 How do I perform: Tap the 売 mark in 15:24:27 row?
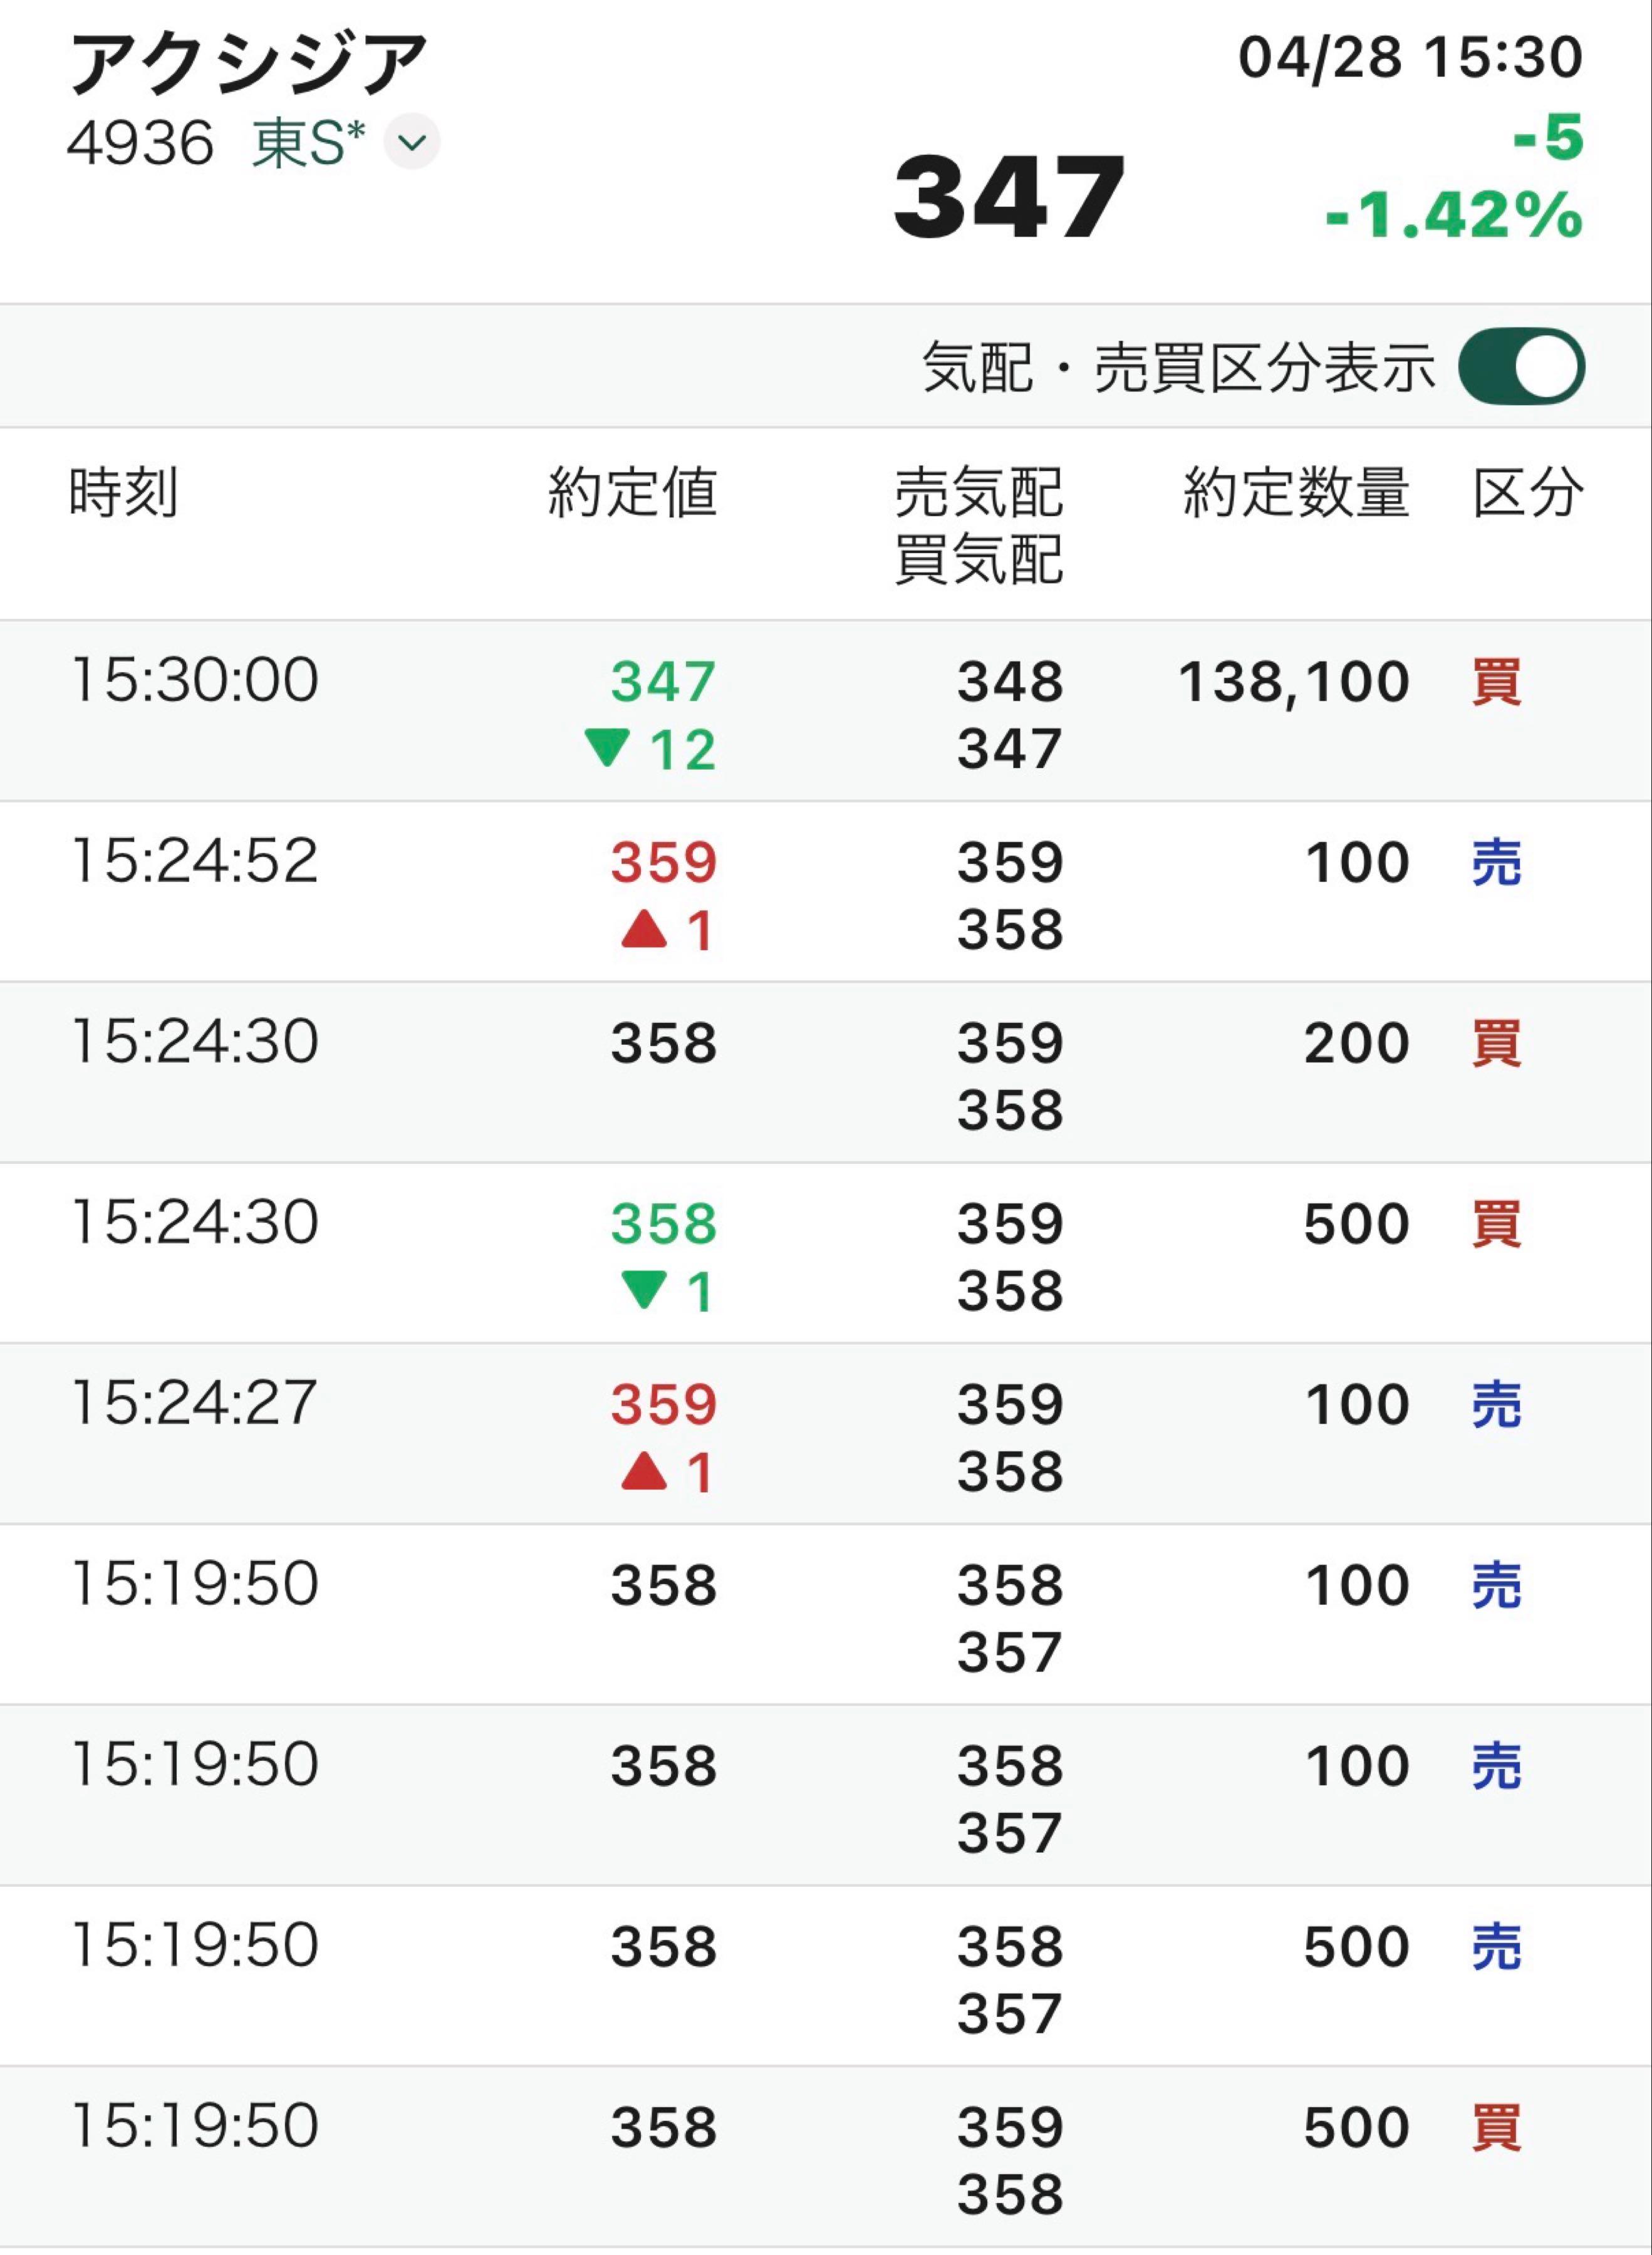(x=1496, y=1404)
